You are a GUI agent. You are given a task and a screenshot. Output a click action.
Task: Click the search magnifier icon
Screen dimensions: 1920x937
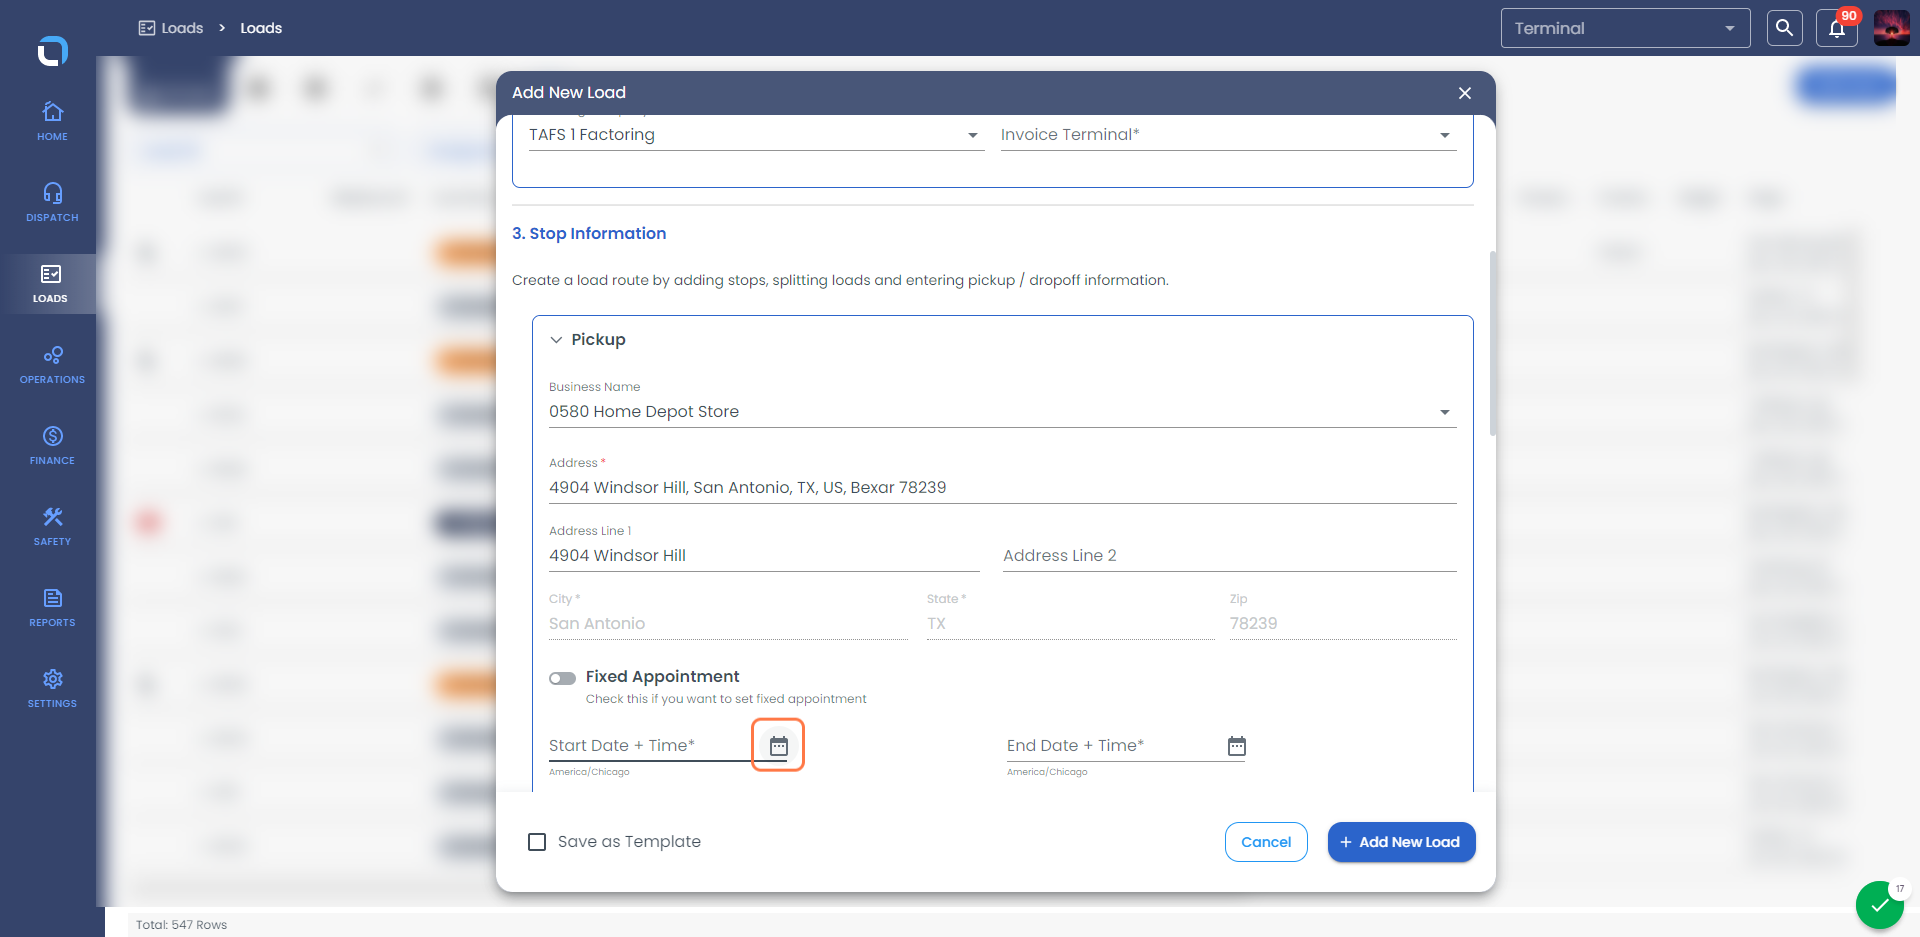click(1784, 28)
